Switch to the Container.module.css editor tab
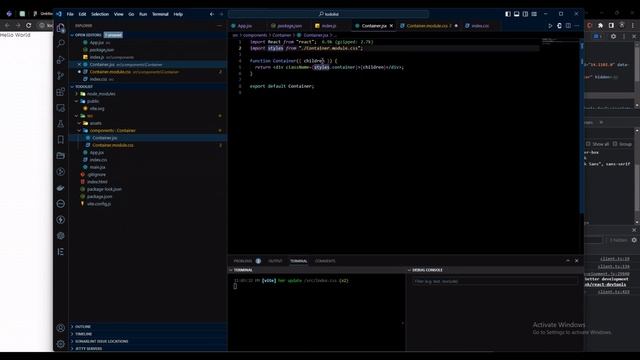The height and width of the screenshot is (360, 640). (x=427, y=26)
